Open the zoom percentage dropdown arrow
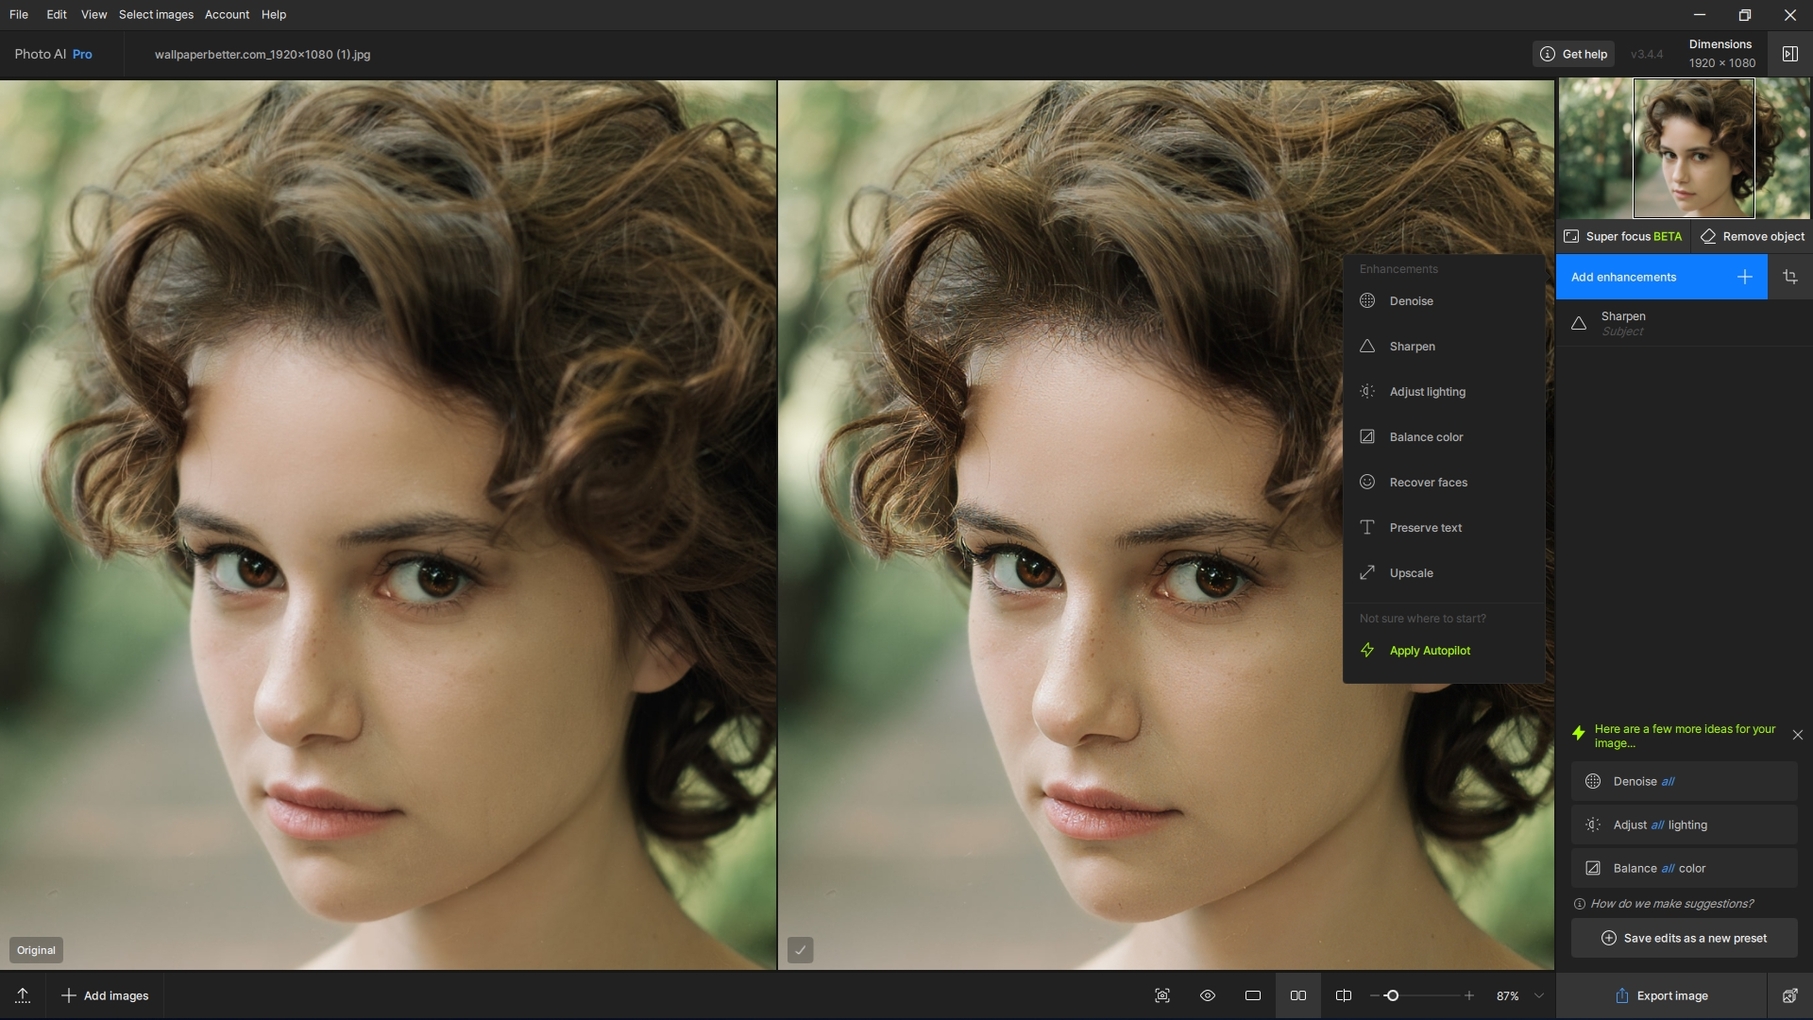The height and width of the screenshot is (1020, 1813). tap(1539, 996)
